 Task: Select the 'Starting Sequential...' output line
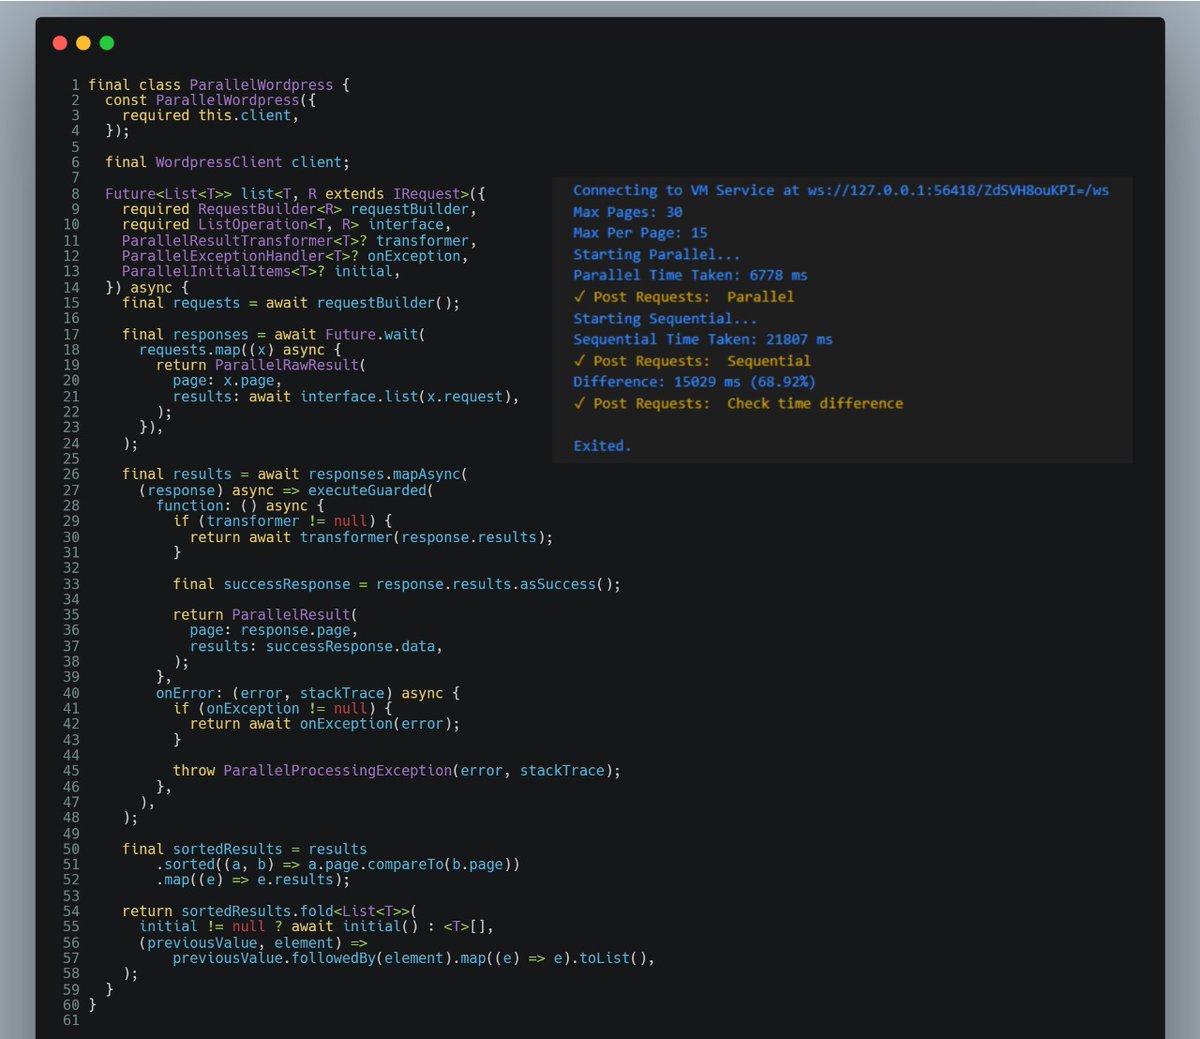pyautogui.click(x=665, y=318)
